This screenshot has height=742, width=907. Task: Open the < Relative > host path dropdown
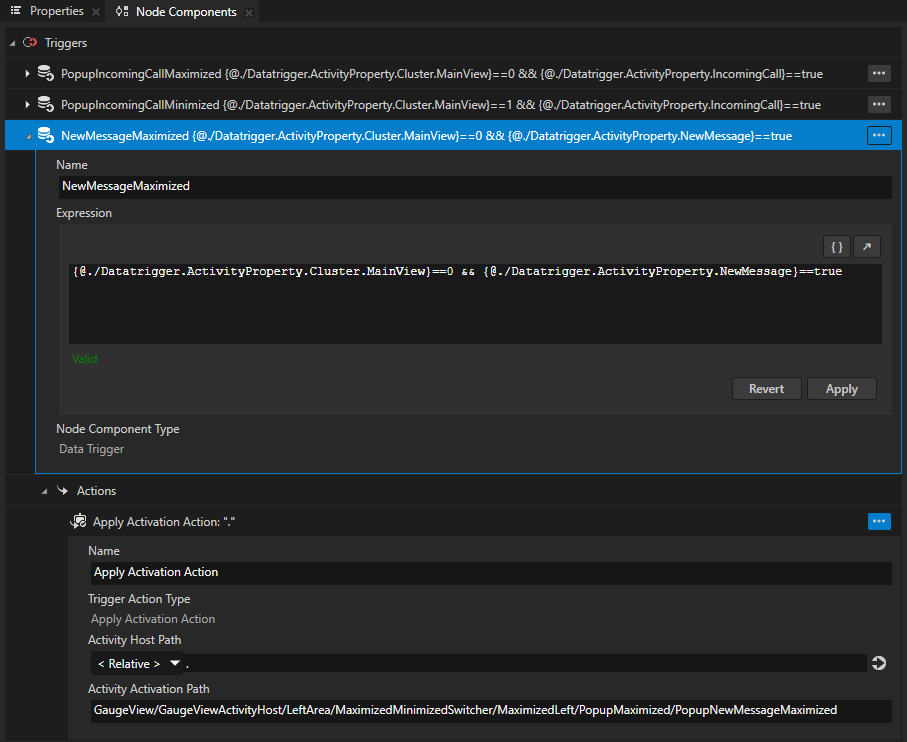click(x=174, y=663)
